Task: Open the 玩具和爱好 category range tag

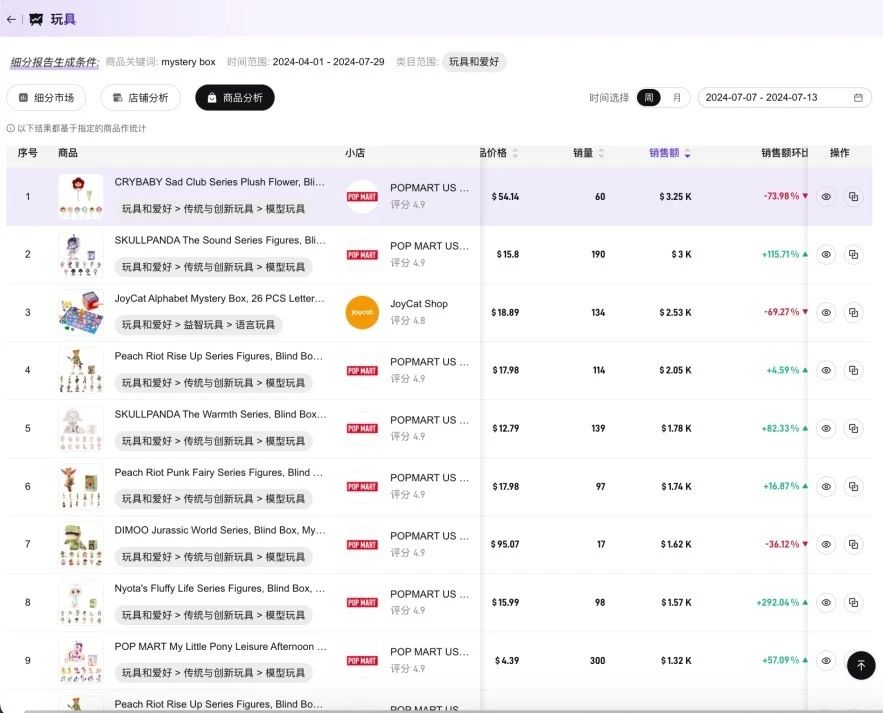Action: [x=474, y=62]
